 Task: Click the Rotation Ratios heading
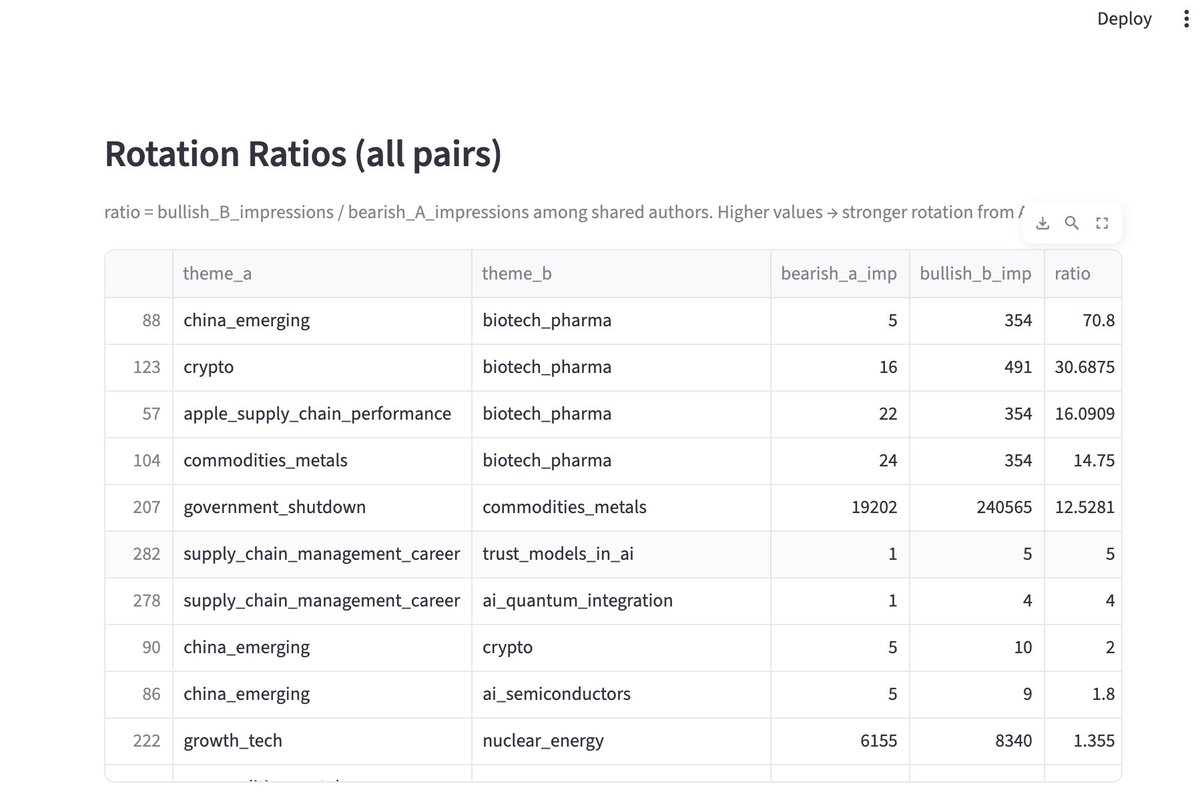[303, 155]
